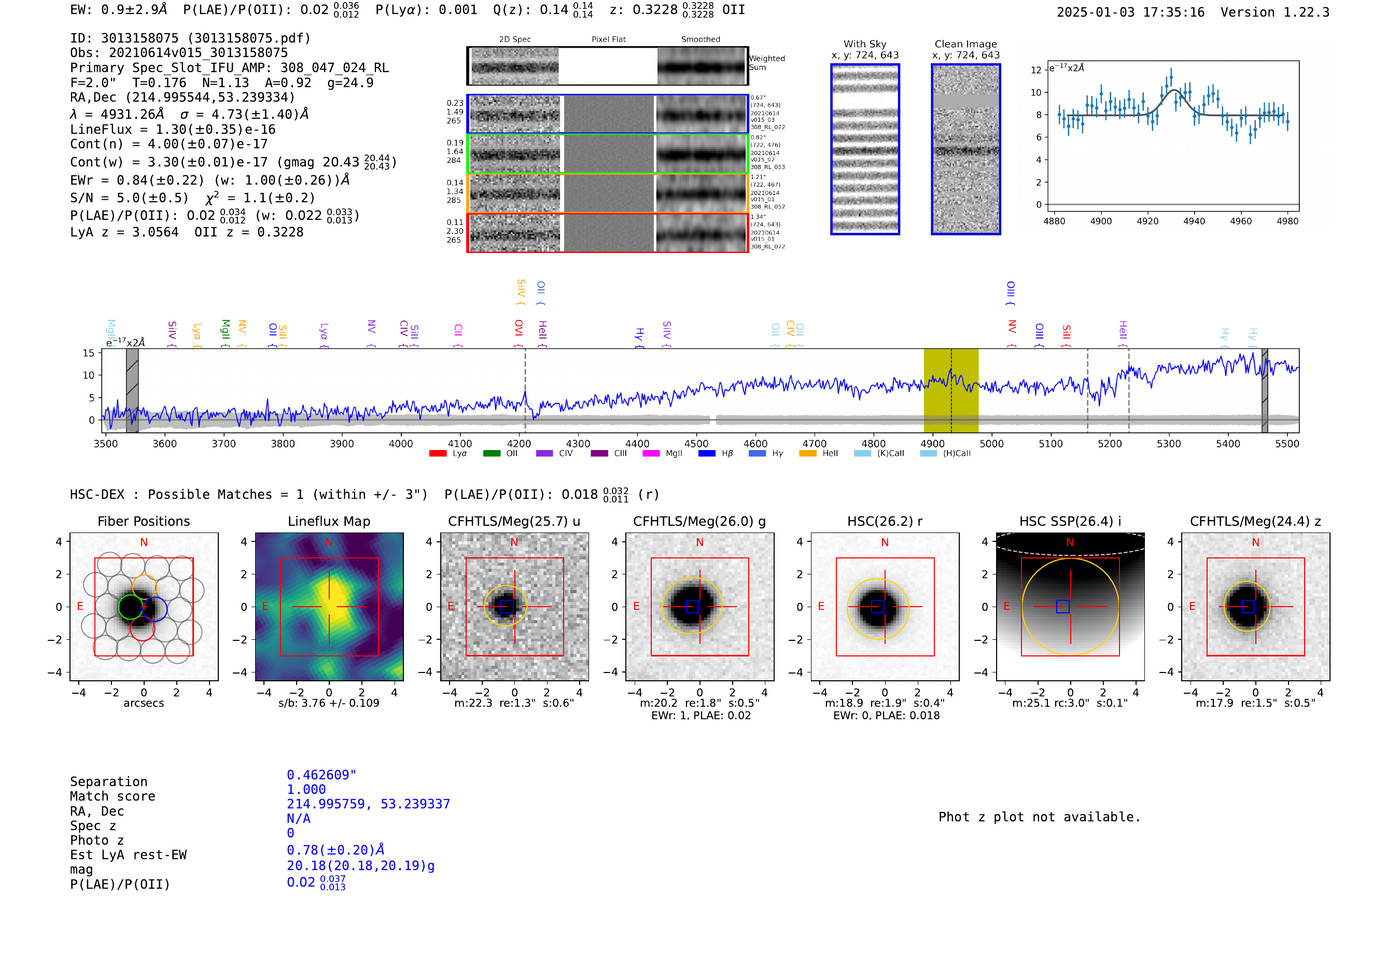Open the HSC(26.2) r cutout
Image resolution: width=1400 pixels, height=953 pixels.
(x=885, y=607)
